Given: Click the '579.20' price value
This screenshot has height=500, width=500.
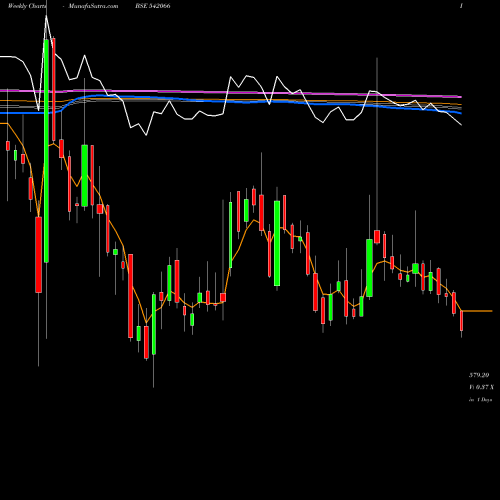Looking at the screenshot, I should (479, 375).
